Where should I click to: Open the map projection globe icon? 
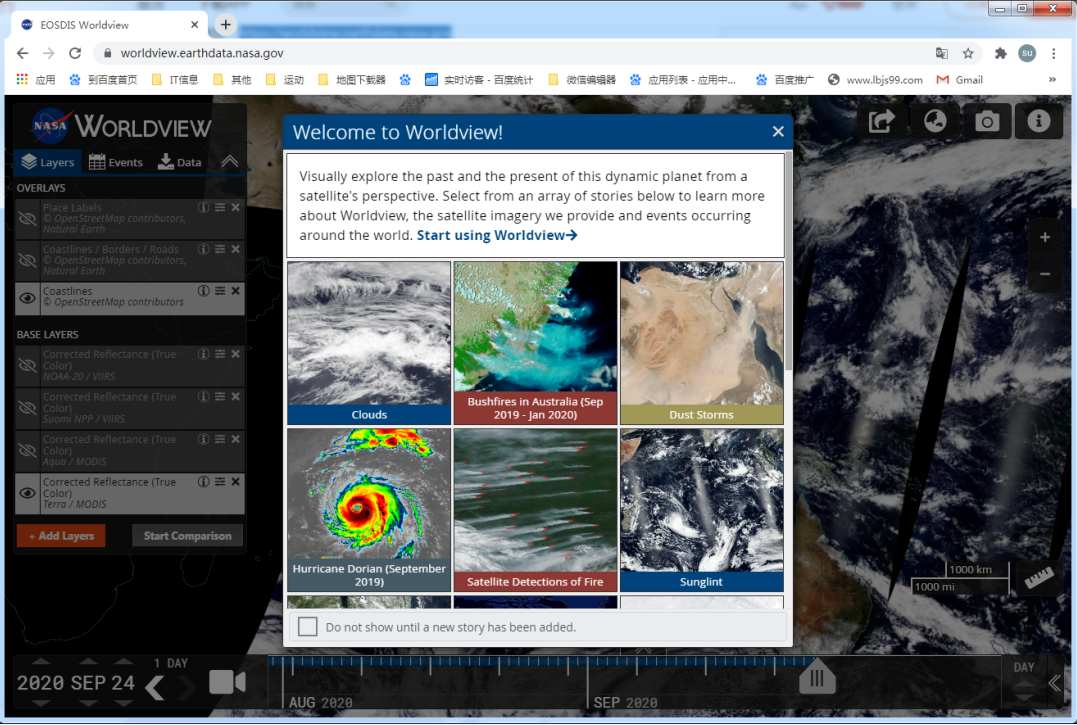click(x=935, y=121)
